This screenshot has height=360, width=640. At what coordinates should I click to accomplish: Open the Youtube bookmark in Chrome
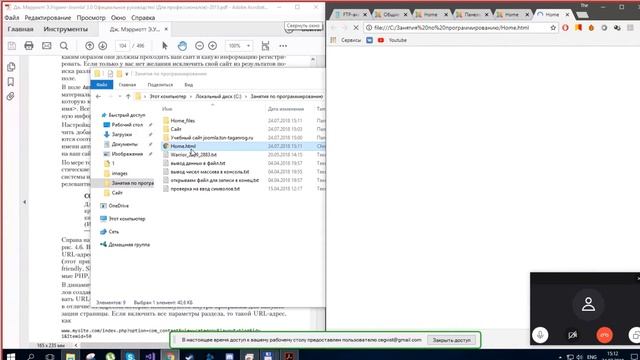click(392, 40)
